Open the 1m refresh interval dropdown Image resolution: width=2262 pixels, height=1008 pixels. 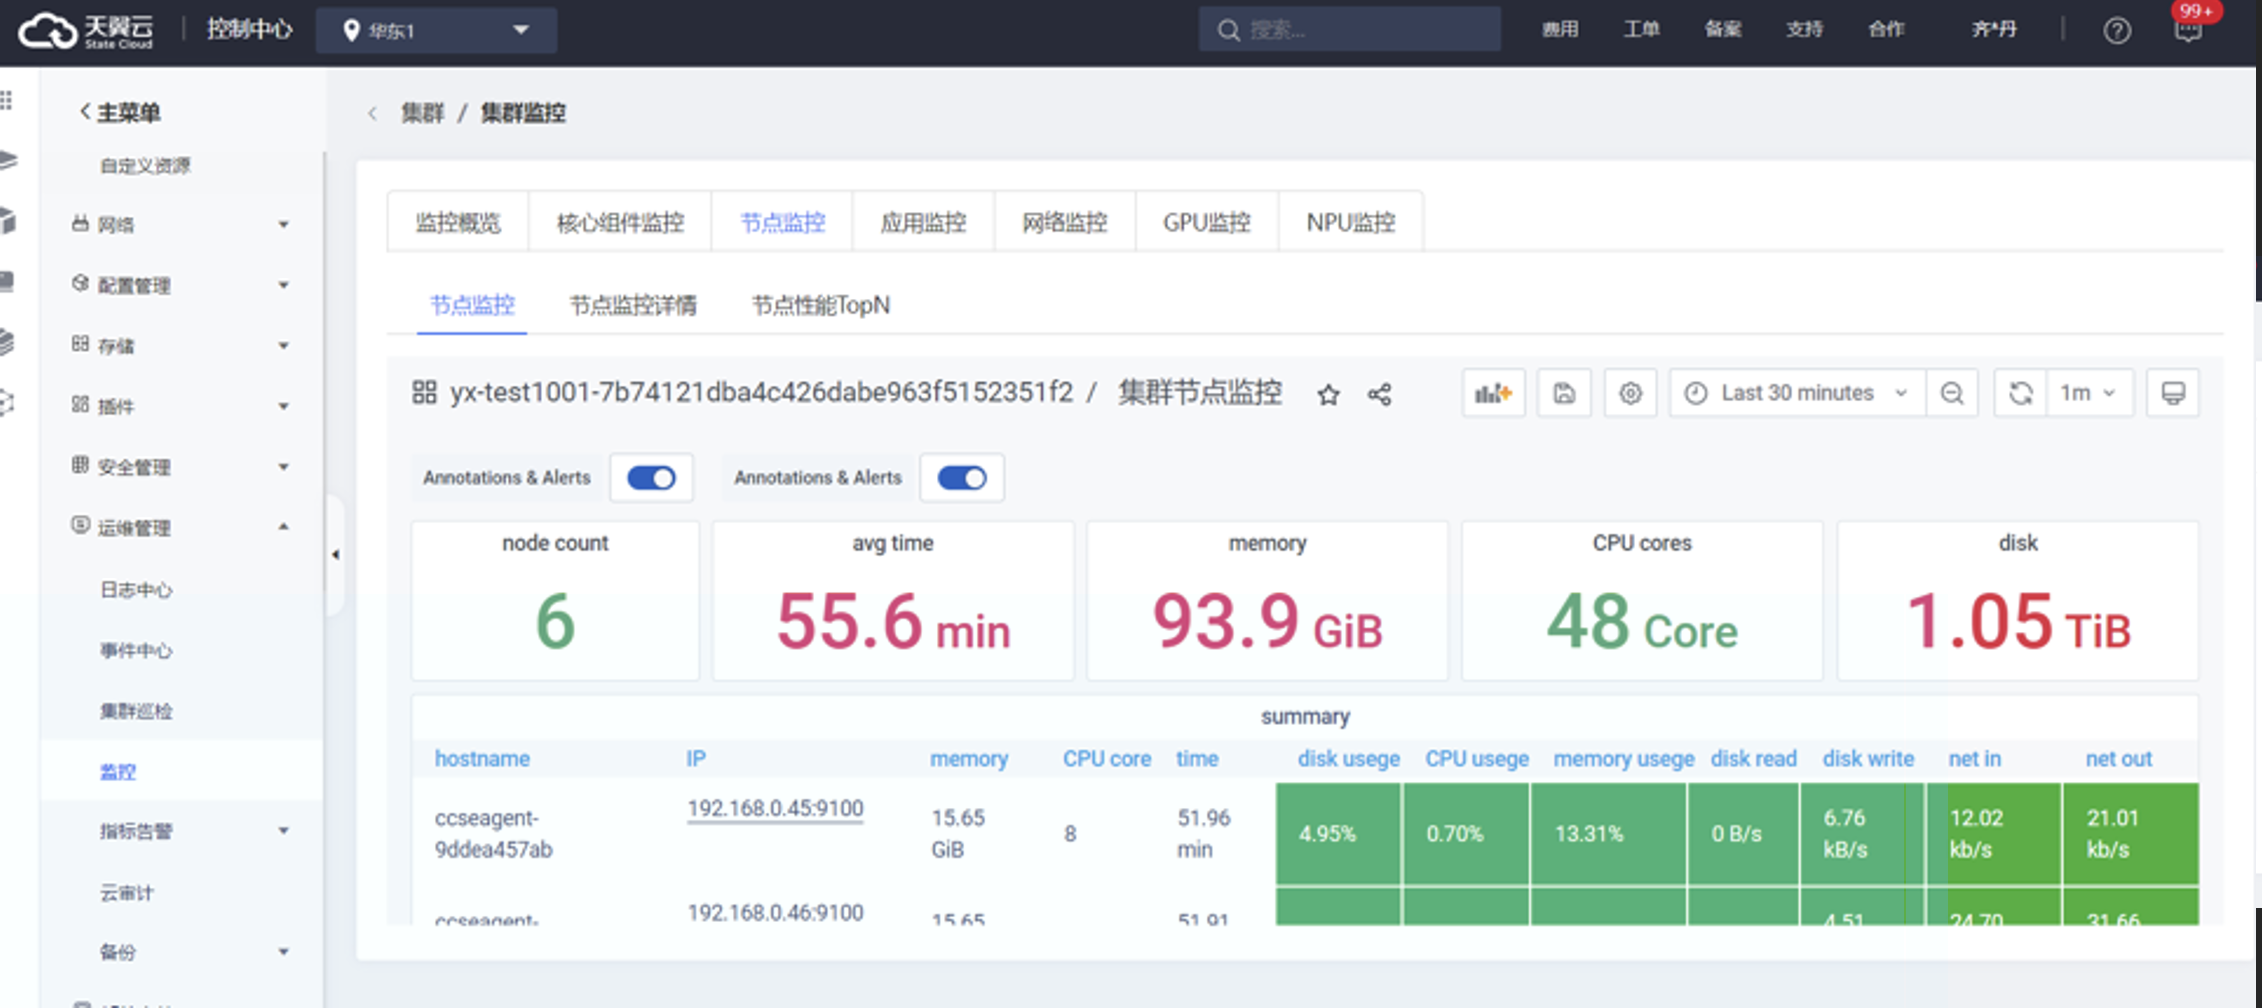(x=2089, y=393)
